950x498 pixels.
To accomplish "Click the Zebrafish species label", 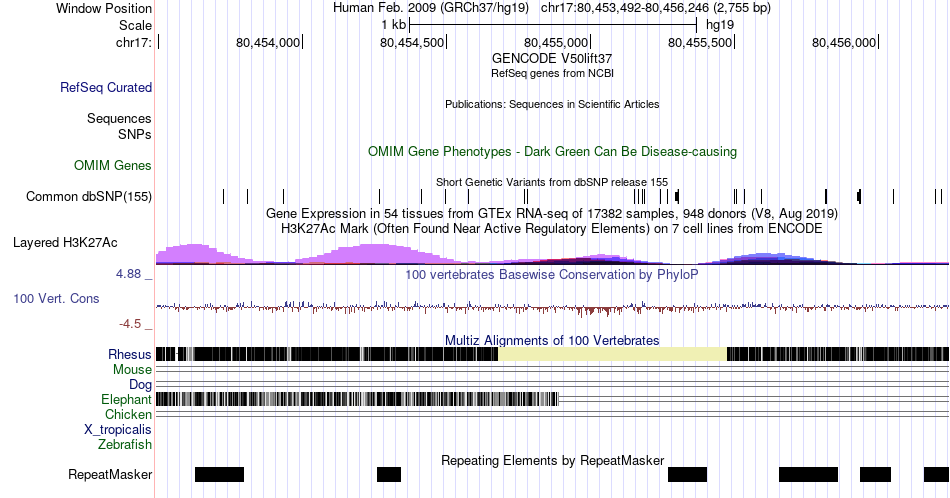I will pyautogui.click(x=124, y=444).
